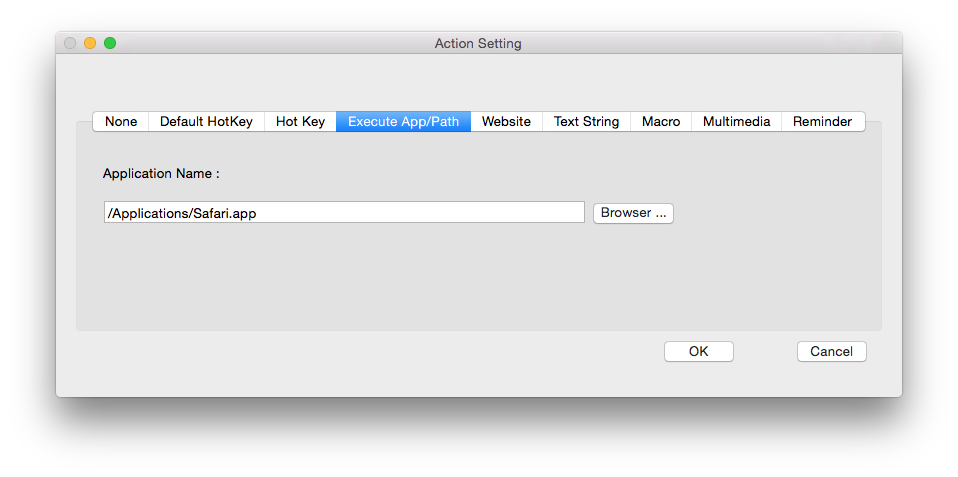Open the Text String tab
The height and width of the screenshot is (477, 958).
coord(586,121)
